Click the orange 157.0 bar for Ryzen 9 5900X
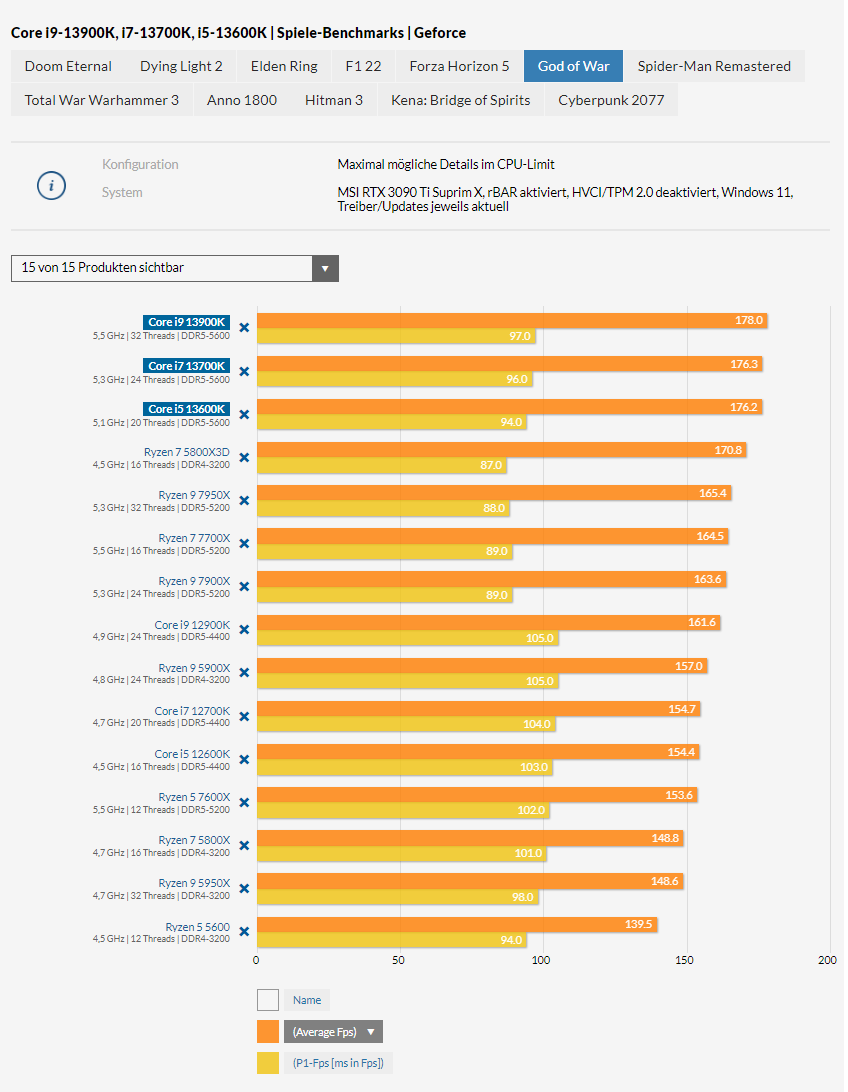 coord(482,666)
